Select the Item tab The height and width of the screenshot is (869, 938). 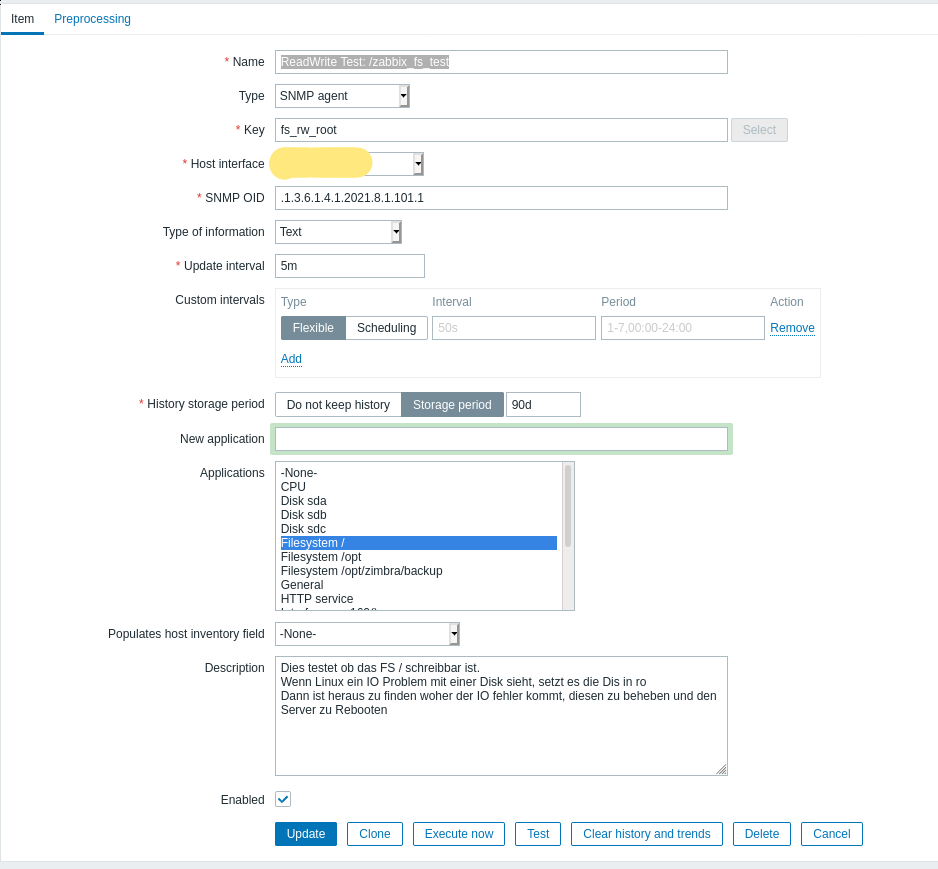[x=22, y=19]
